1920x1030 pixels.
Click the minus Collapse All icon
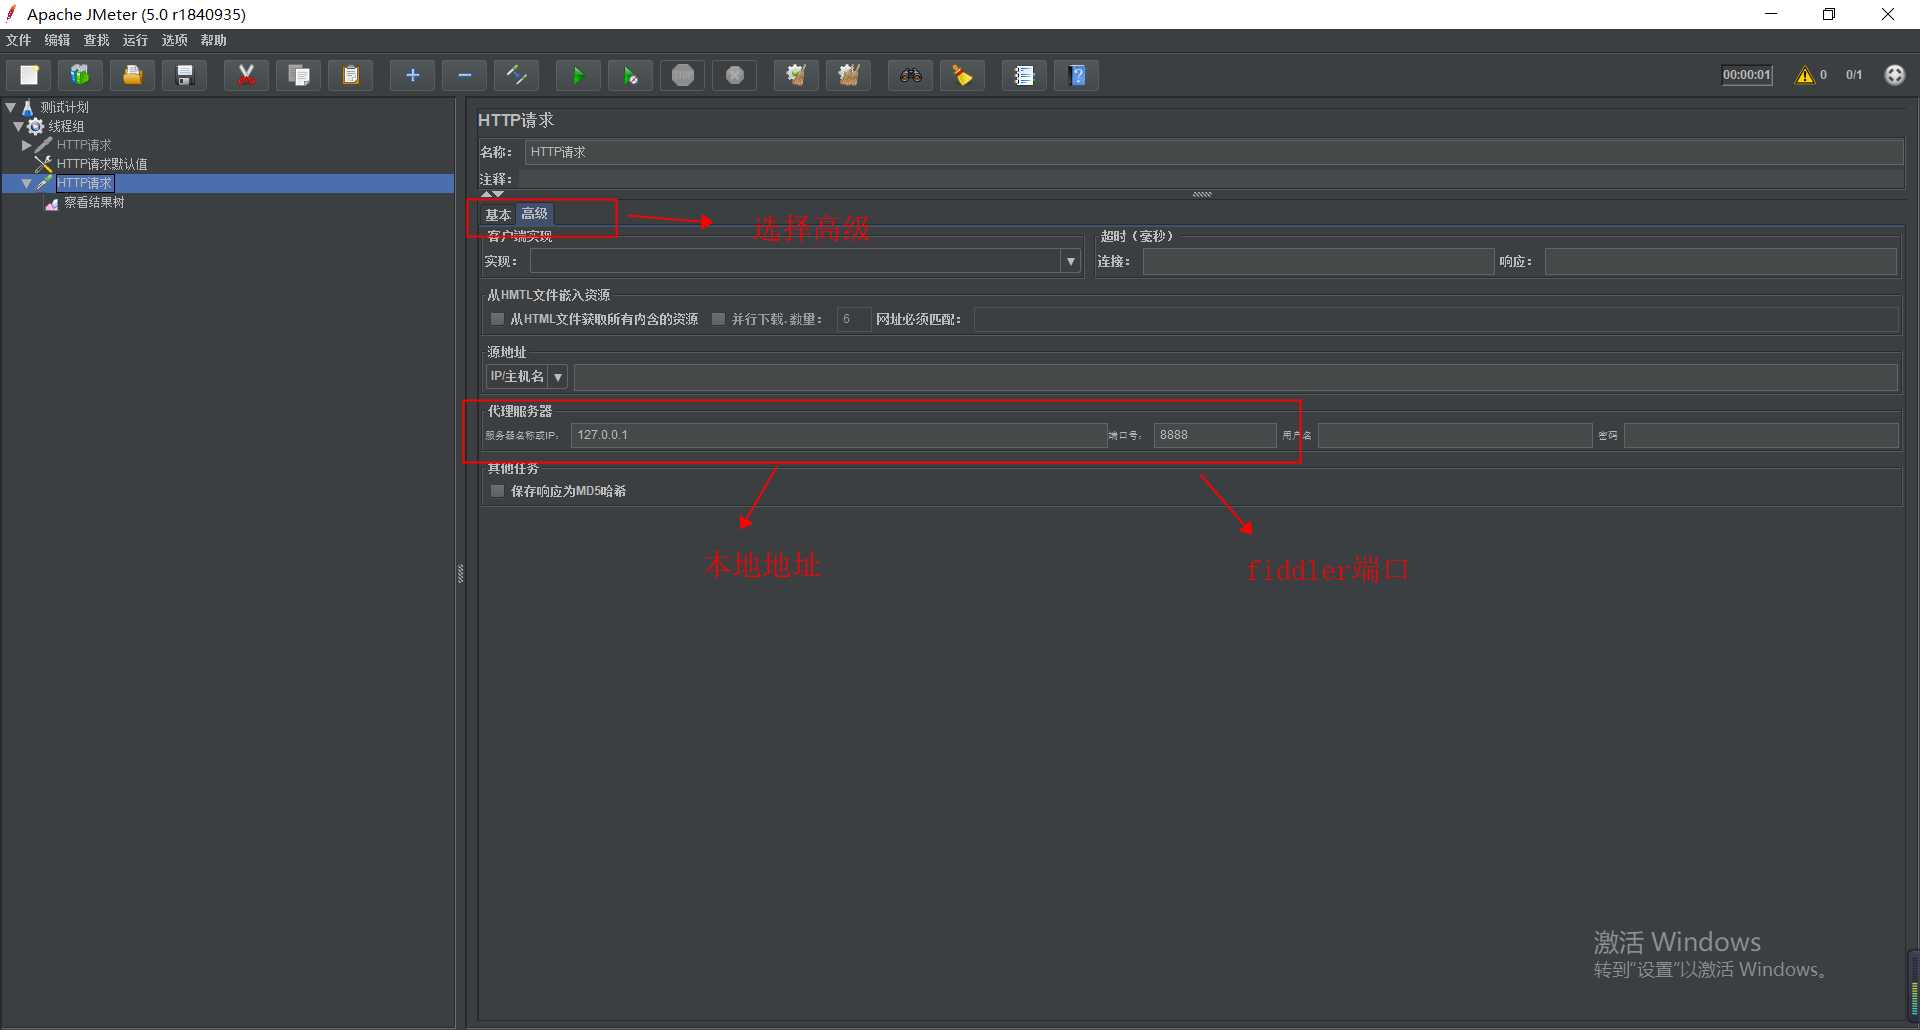coord(464,75)
